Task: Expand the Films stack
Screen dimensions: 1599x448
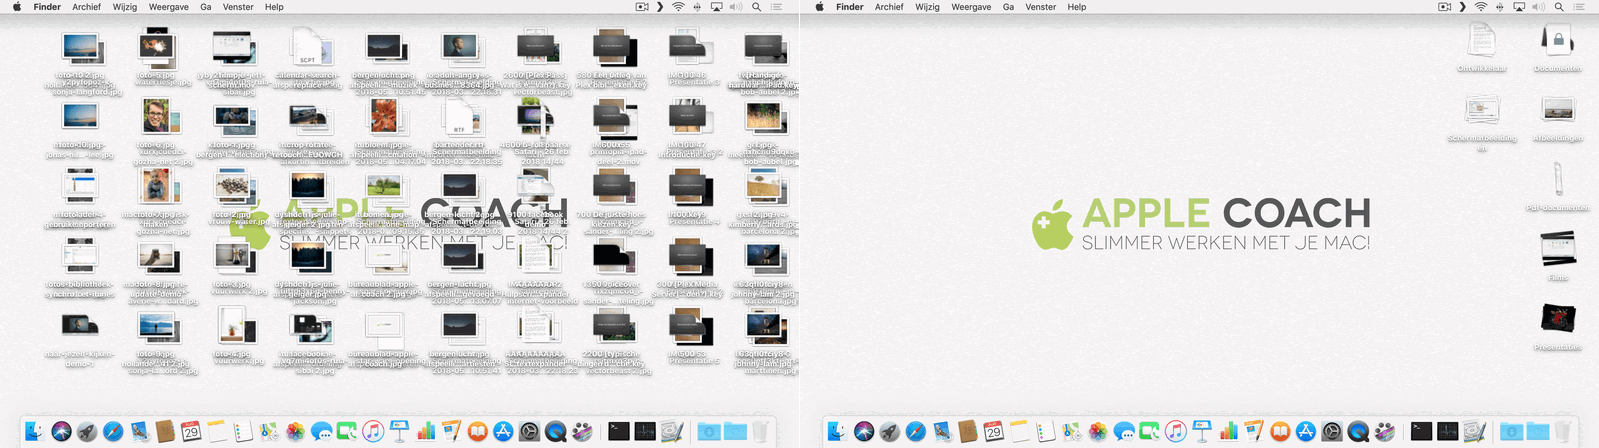Action: [x=1557, y=248]
